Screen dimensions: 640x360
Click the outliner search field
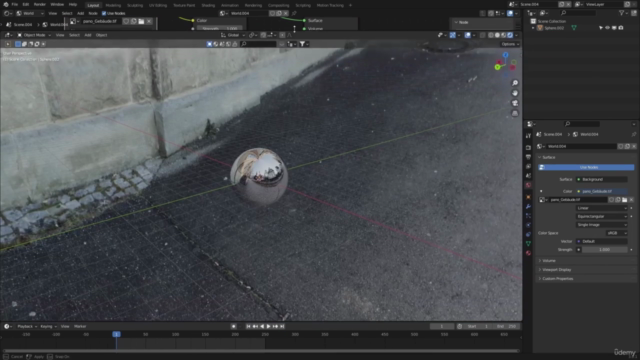pos(578,13)
